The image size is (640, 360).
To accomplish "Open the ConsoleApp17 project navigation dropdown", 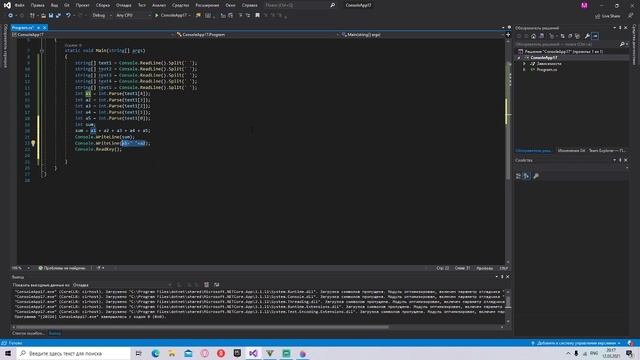I will (x=93, y=35).
